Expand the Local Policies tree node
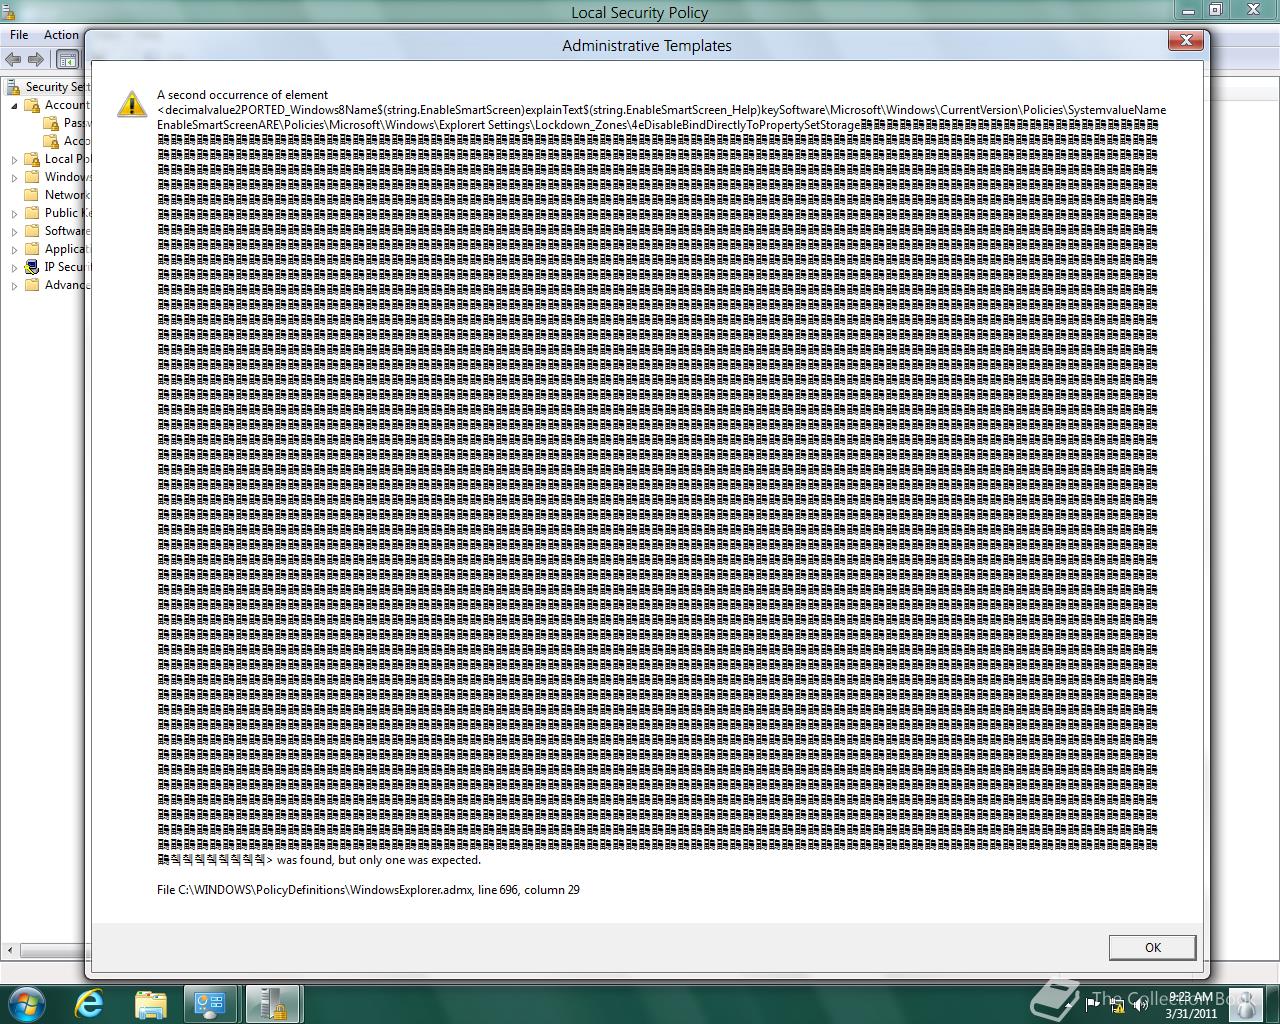 coord(14,159)
